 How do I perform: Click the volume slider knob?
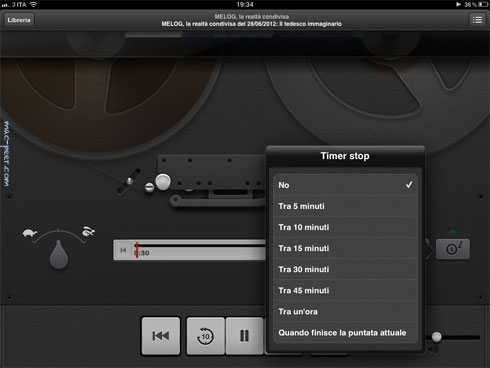pos(436,337)
